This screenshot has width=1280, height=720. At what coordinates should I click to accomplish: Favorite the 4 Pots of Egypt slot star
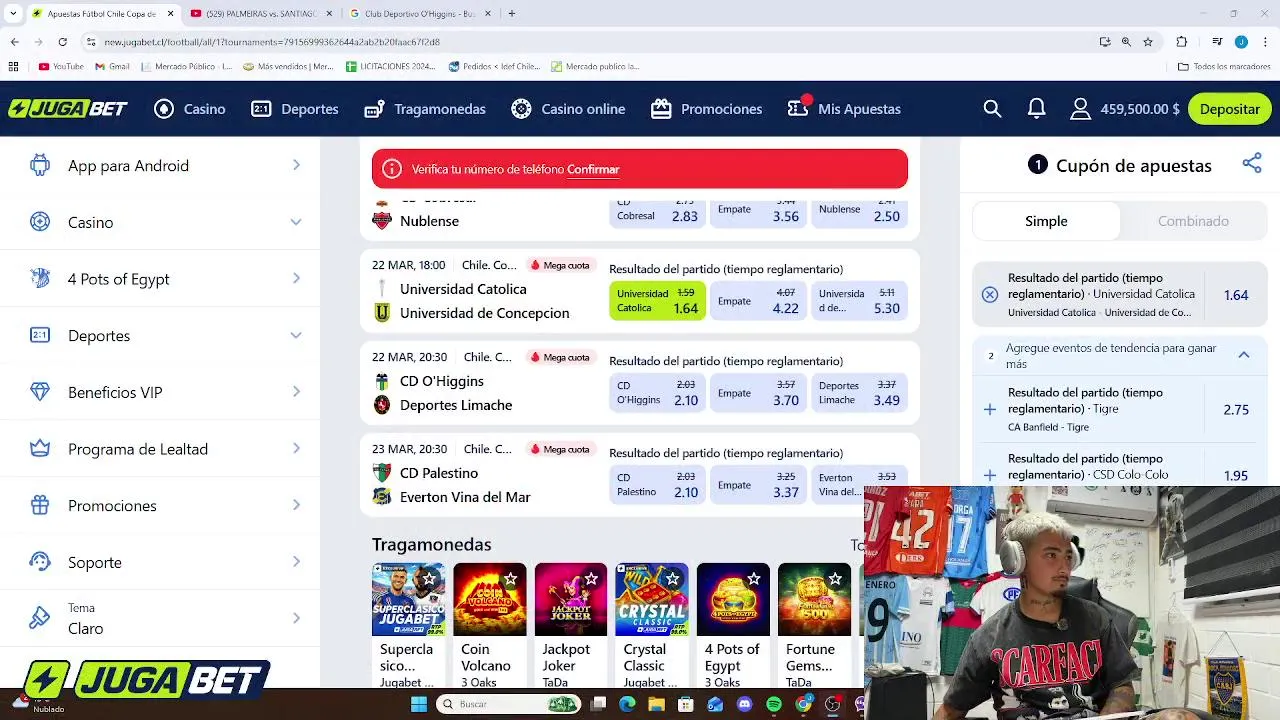[753, 579]
